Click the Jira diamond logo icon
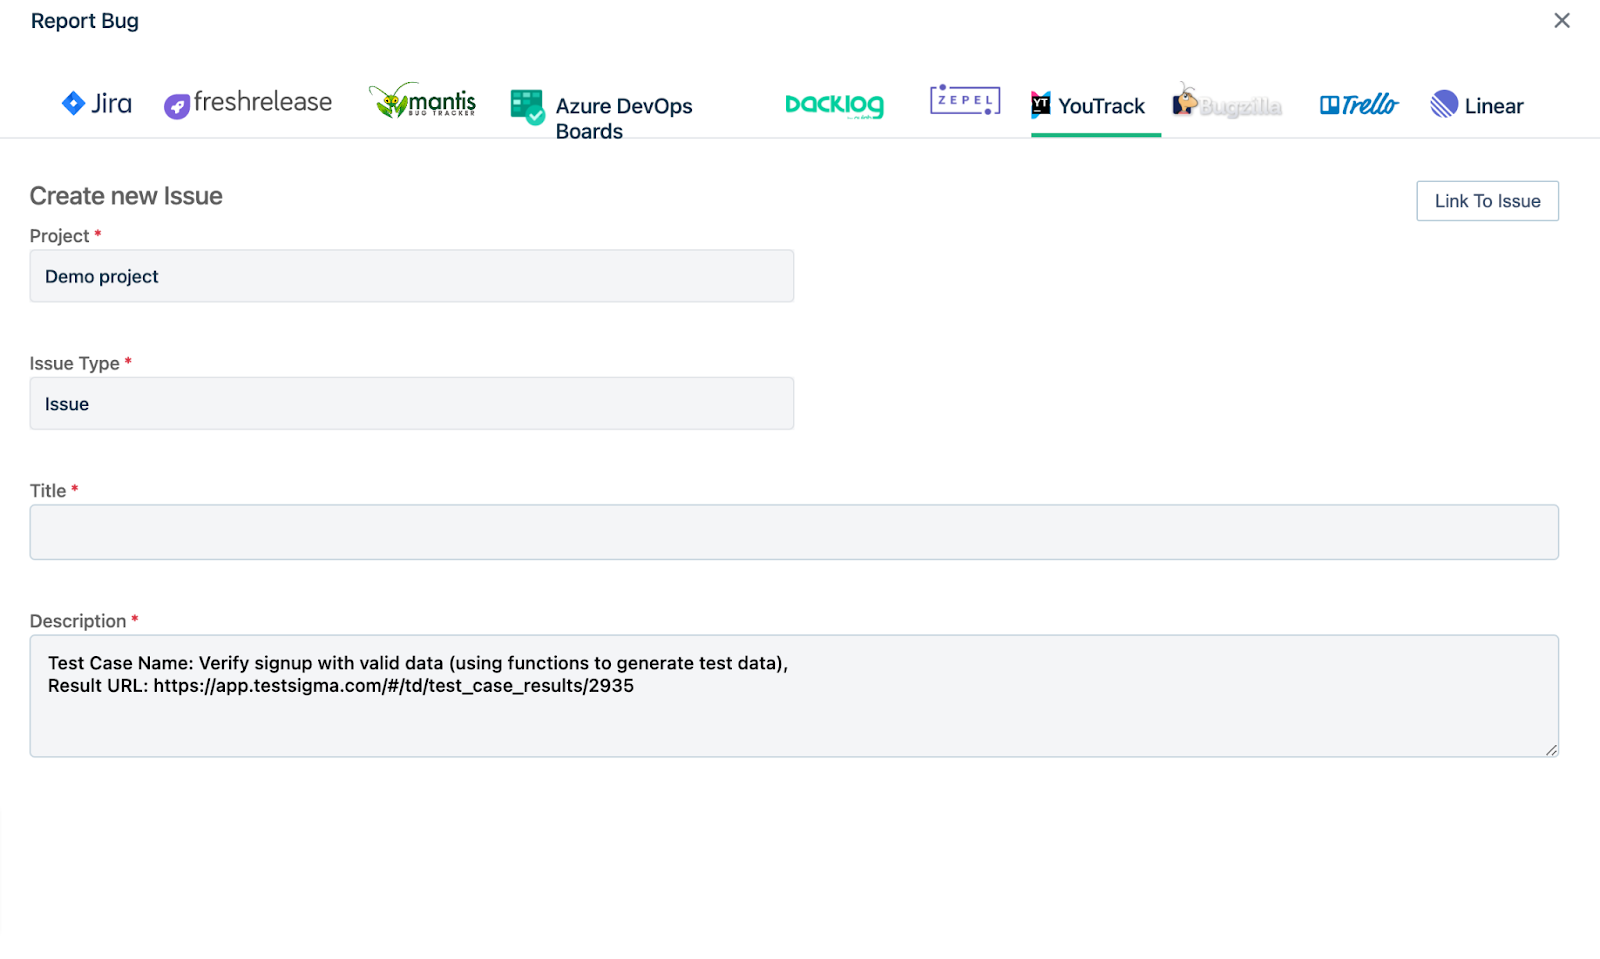 pyautogui.click(x=73, y=103)
